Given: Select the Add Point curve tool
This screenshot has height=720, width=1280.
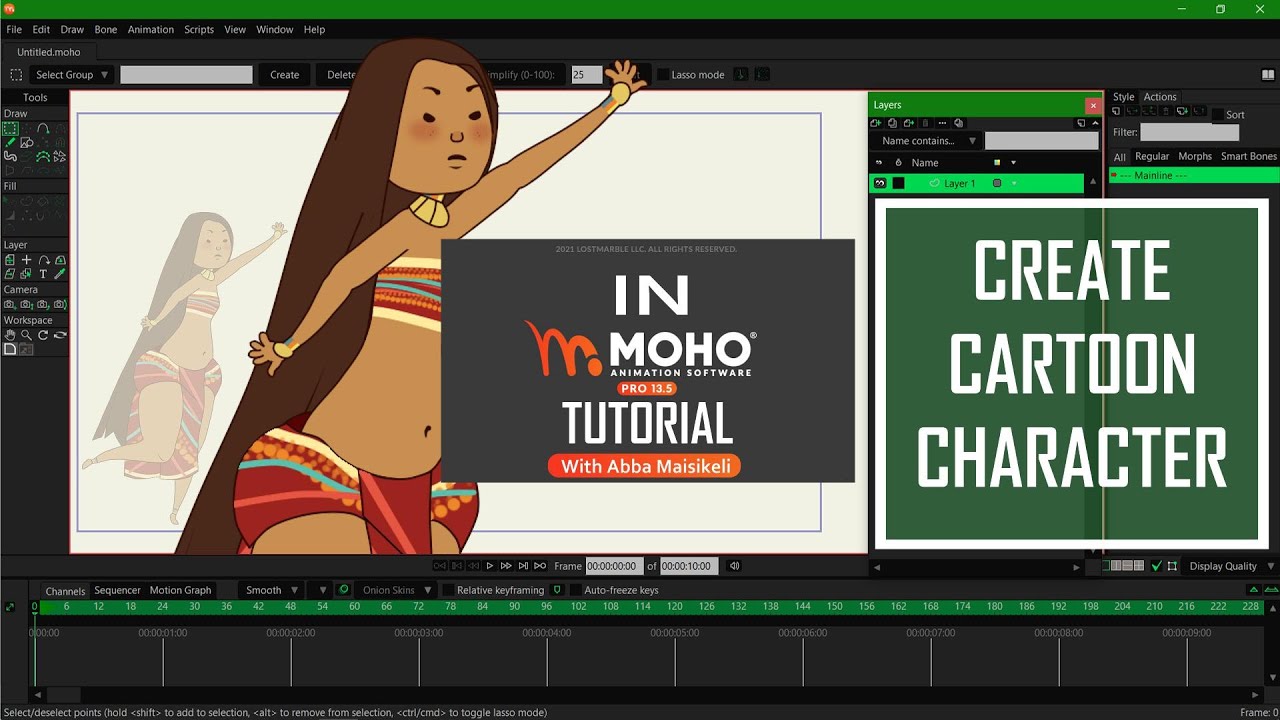Looking at the screenshot, I should 43,129.
